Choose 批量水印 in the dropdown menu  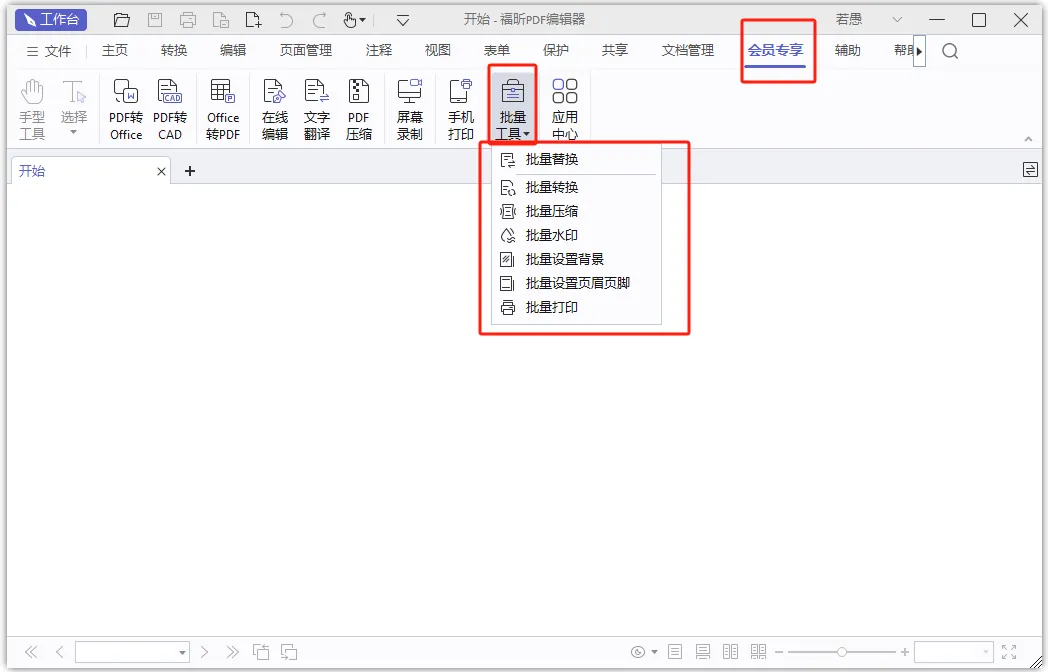(x=552, y=235)
